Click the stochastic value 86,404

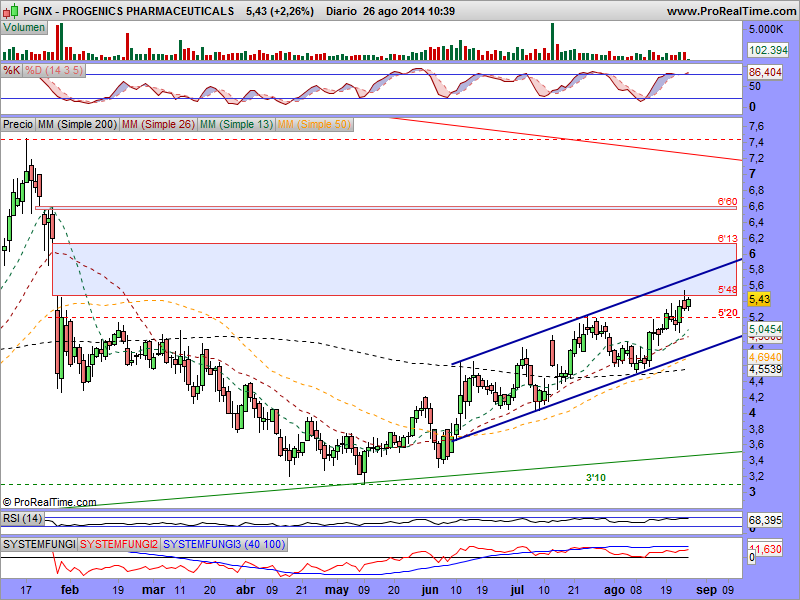(x=765, y=72)
